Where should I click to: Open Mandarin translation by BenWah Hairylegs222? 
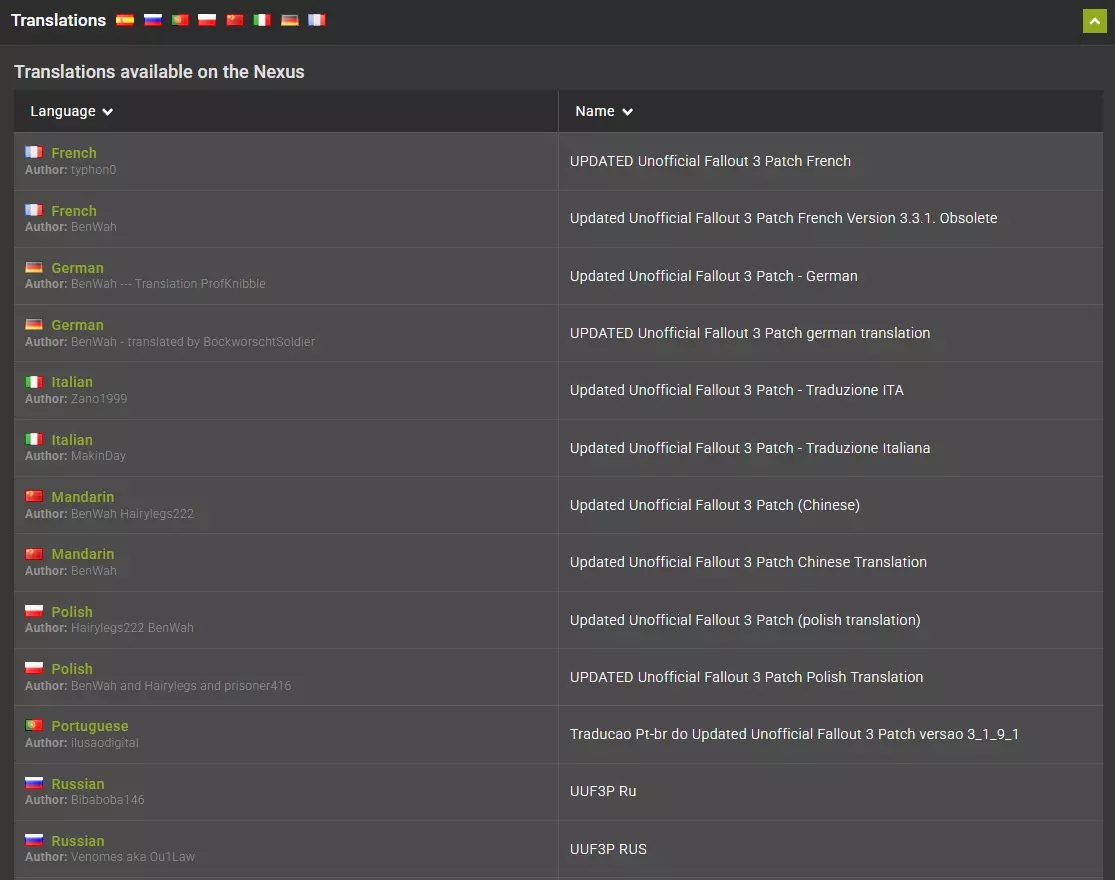click(82, 497)
